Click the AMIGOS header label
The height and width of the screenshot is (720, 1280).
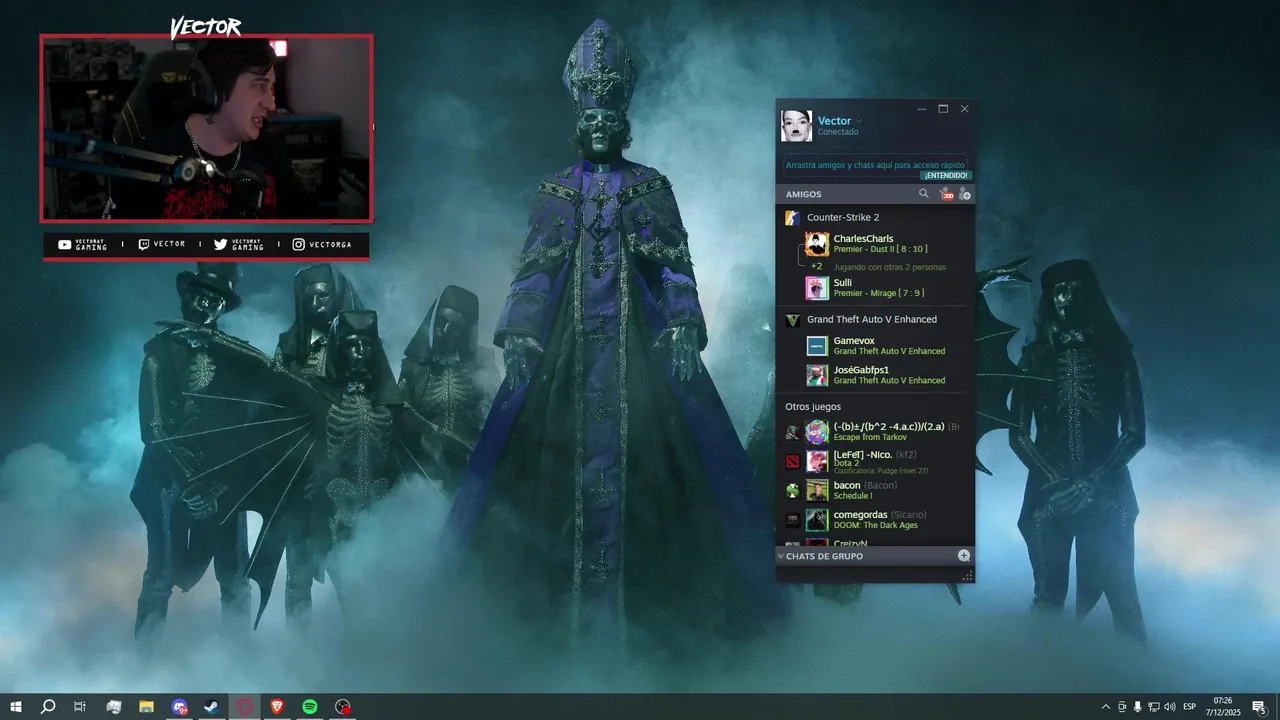tap(804, 194)
